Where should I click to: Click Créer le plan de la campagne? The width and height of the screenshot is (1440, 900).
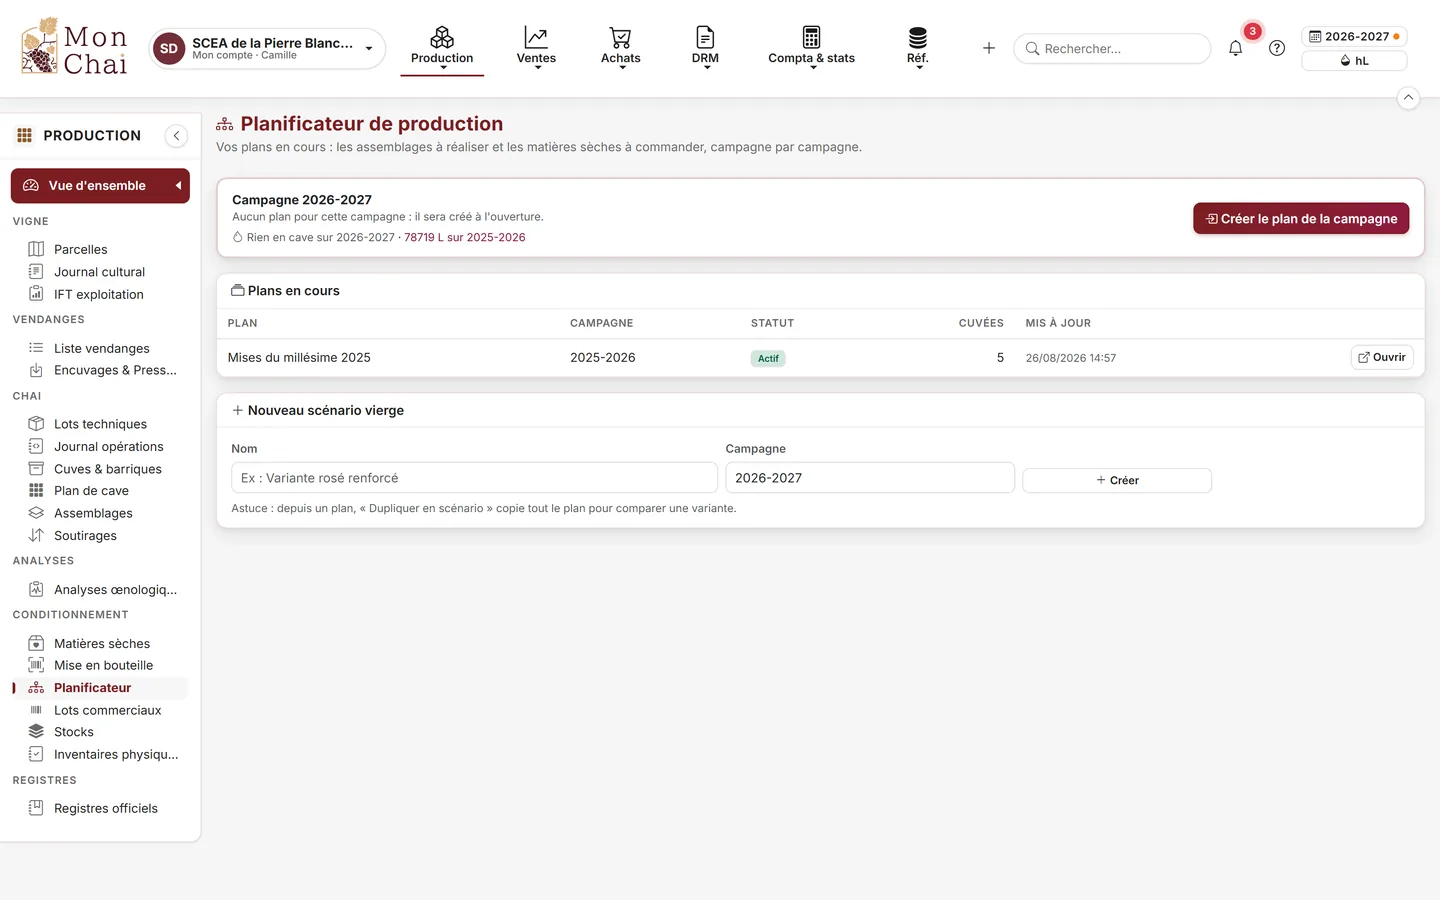click(1301, 219)
